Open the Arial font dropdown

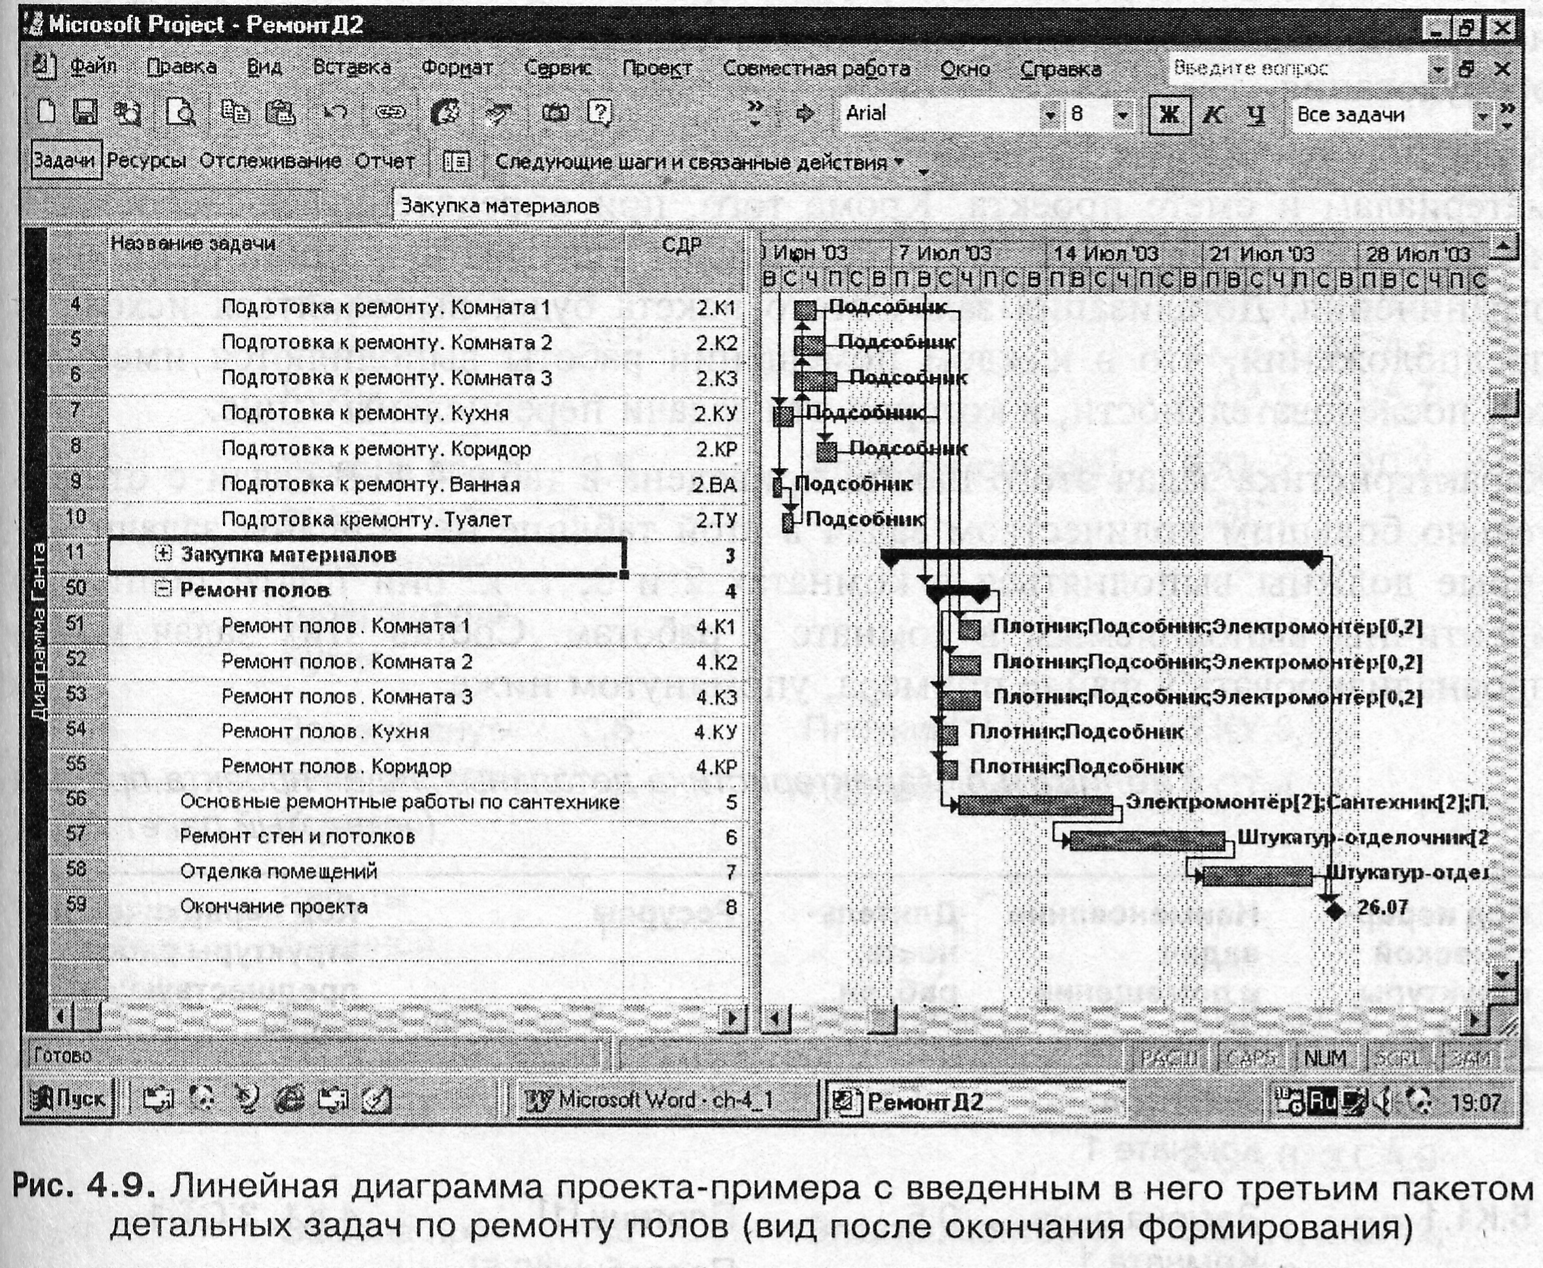click(x=1049, y=115)
